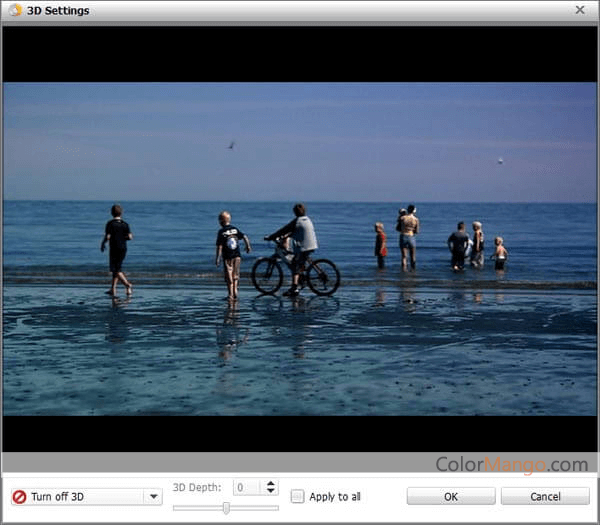The width and height of the screenshot is (600, 525).
Task: Expand the 3D mode dropdown arrow
Action: tap(153, 496)
